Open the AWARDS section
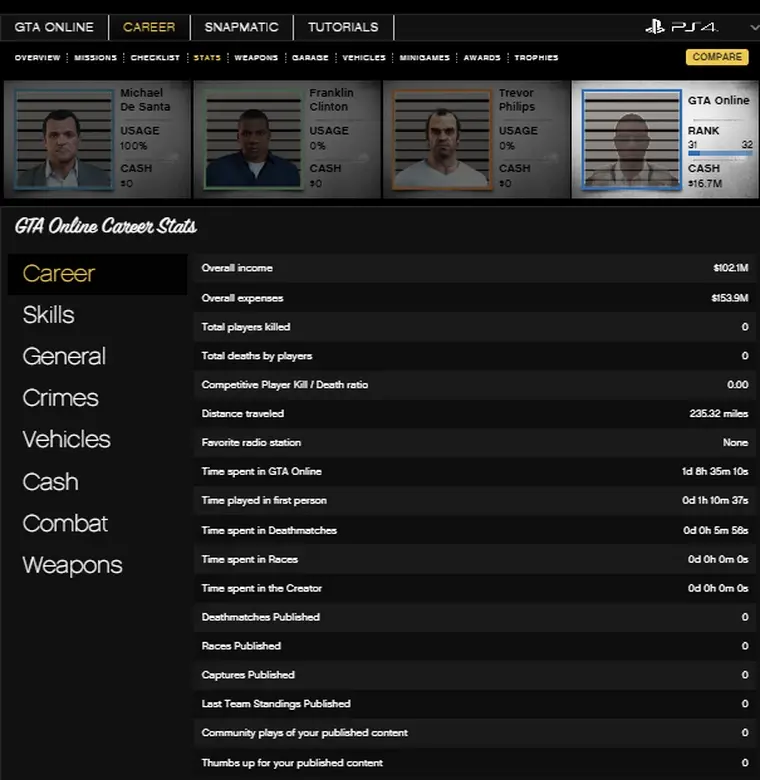The image size is (760, 780). coord(482,58)
